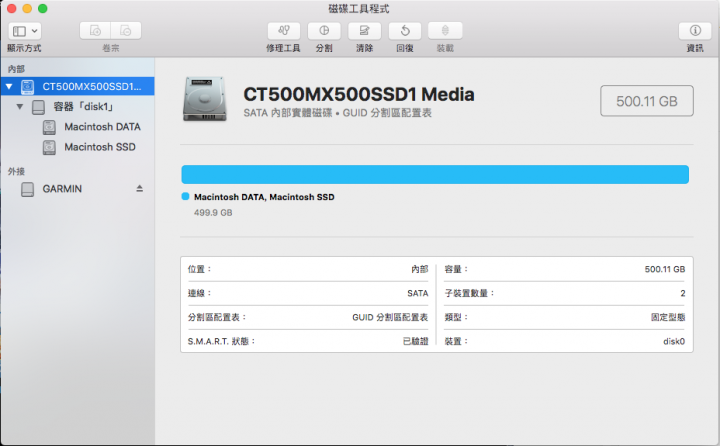This screenshot has height=446, width=720.
Task: Click the 500.11 GB capacity box
Action: pyautogui.click(x=647, y=101)
